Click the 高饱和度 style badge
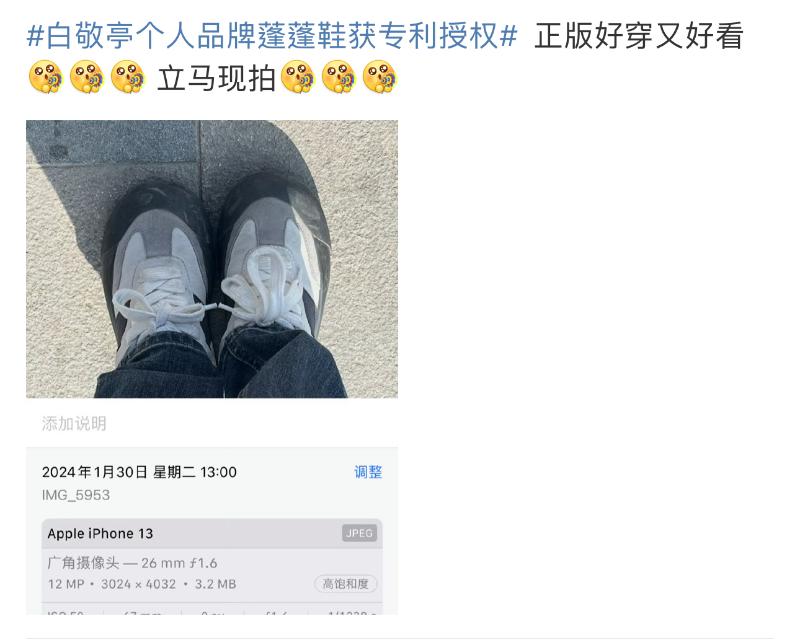This screenshot has height=642, width=800. click(345, 584)
